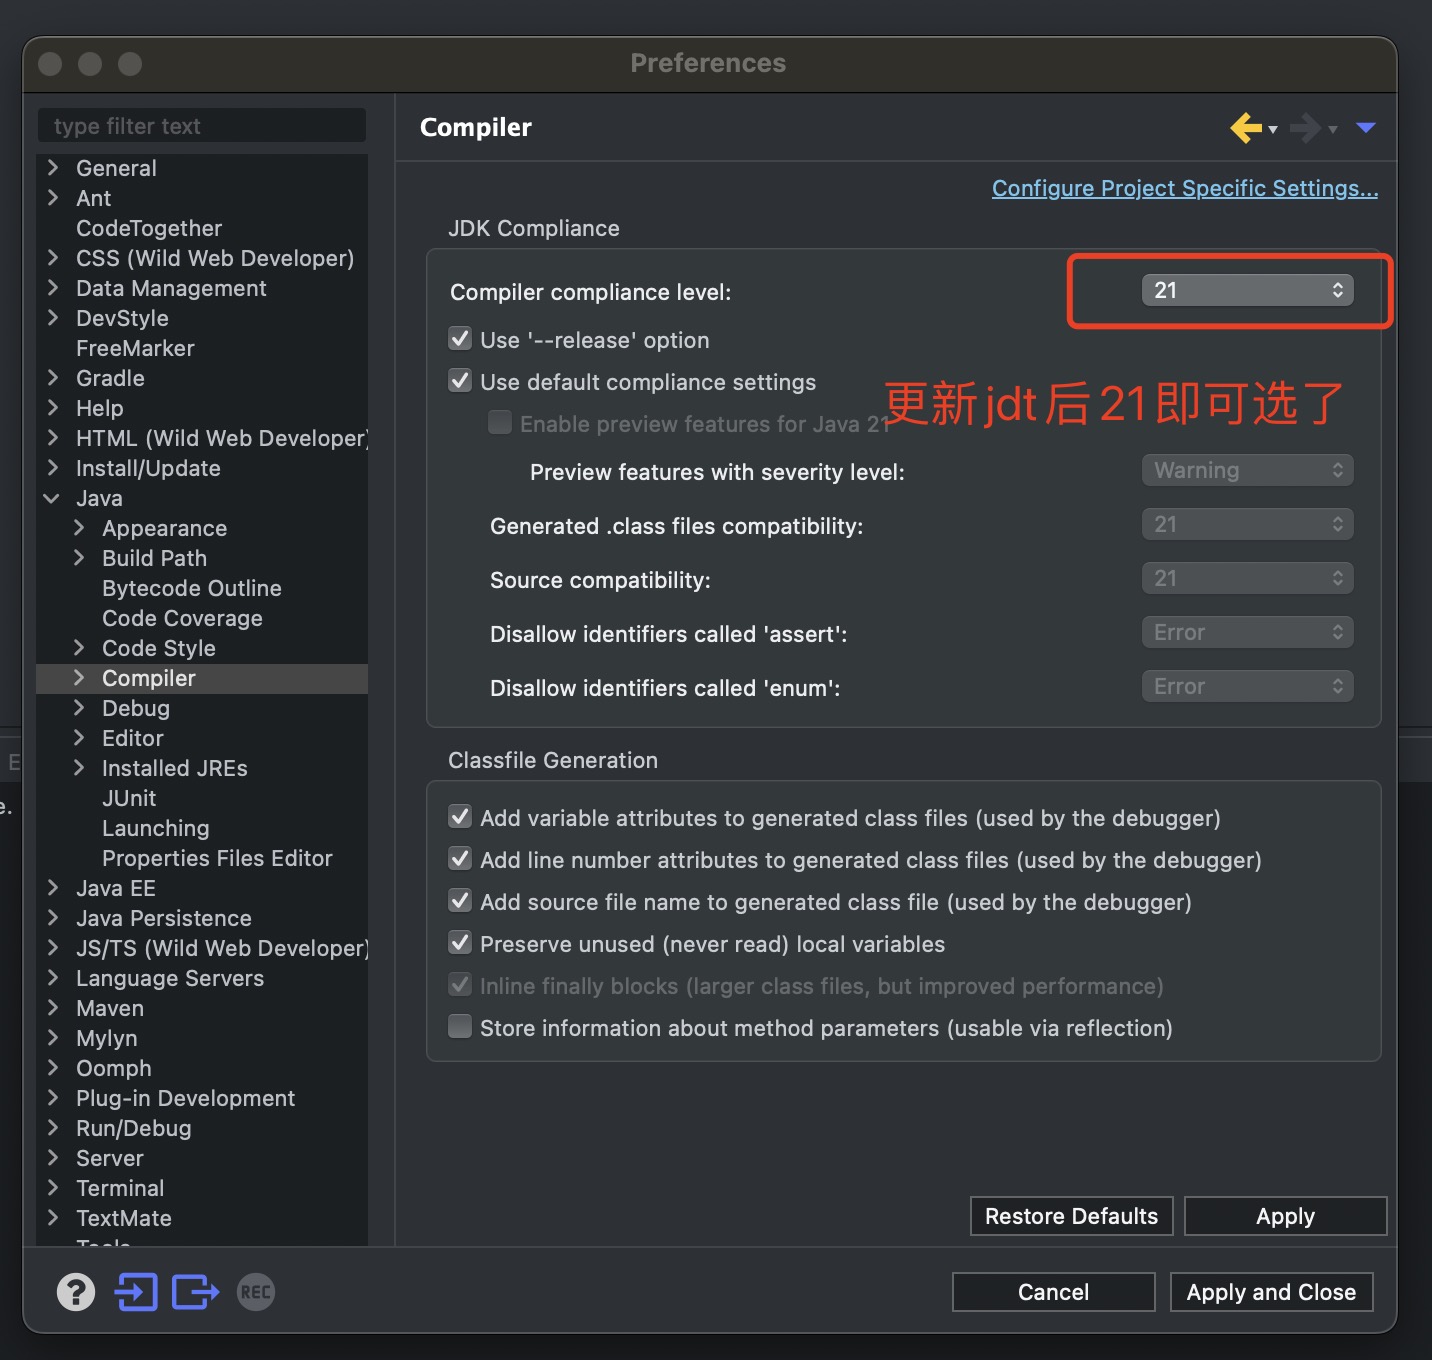This screenshot has height=1360, width=1432.
Task: Click the help question mark icon
Action: coord(76,1292)
